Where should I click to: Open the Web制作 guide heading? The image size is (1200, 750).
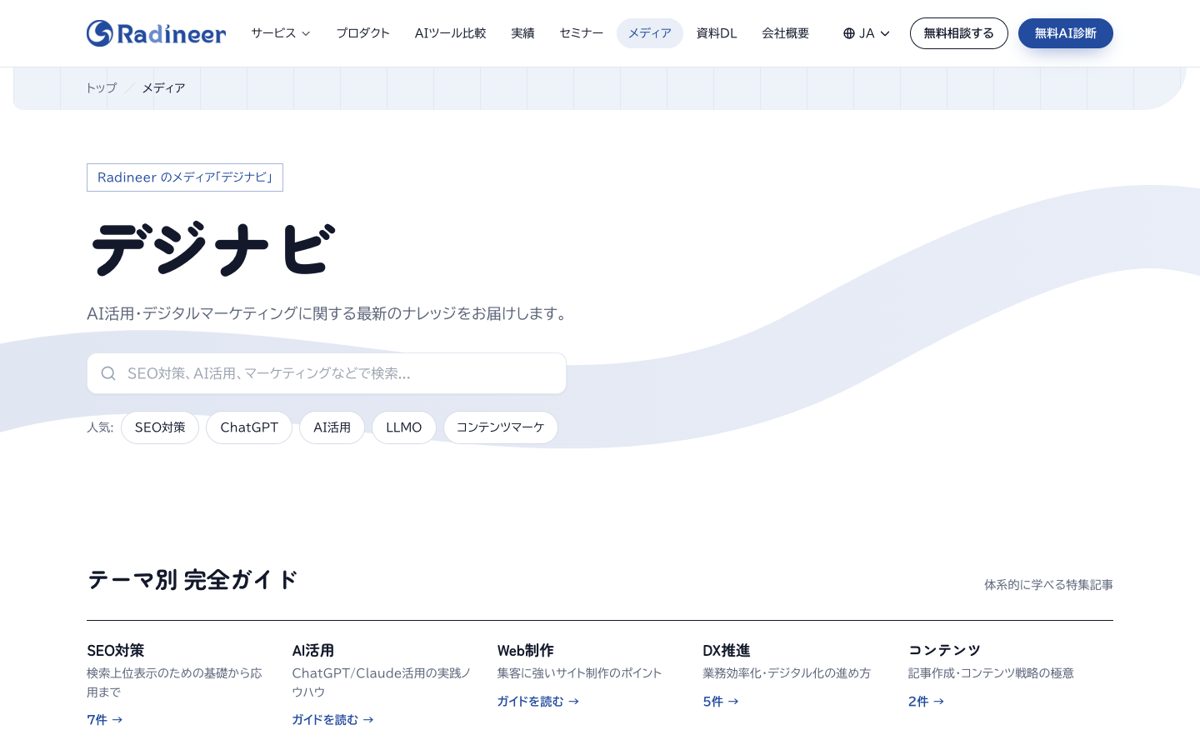coord(525,650)
